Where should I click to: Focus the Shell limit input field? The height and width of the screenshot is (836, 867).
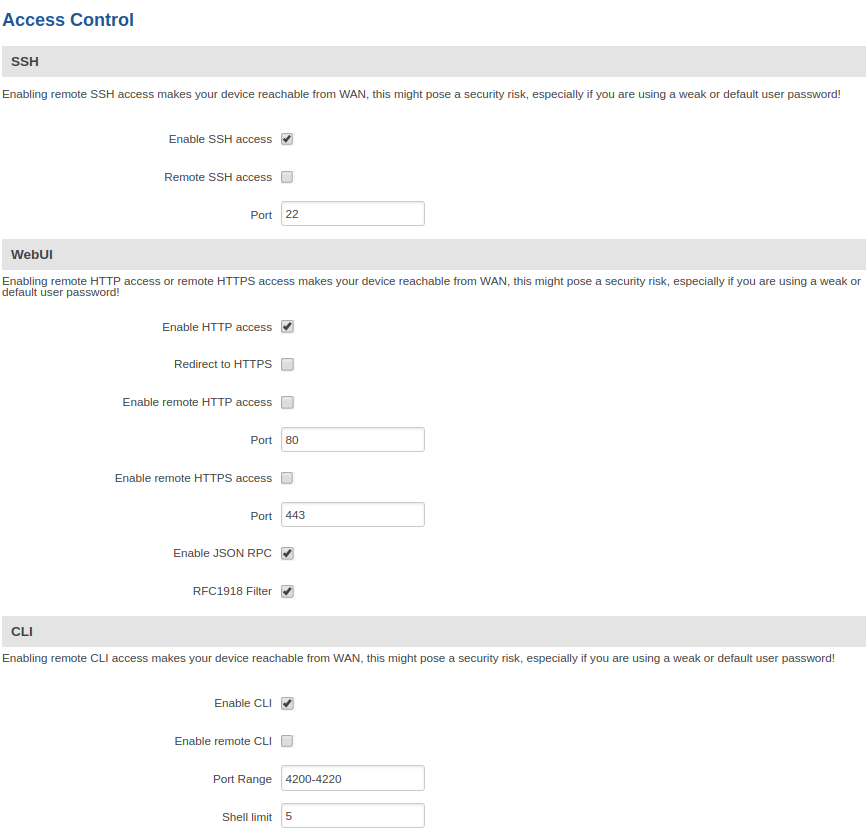click(352, 816)
